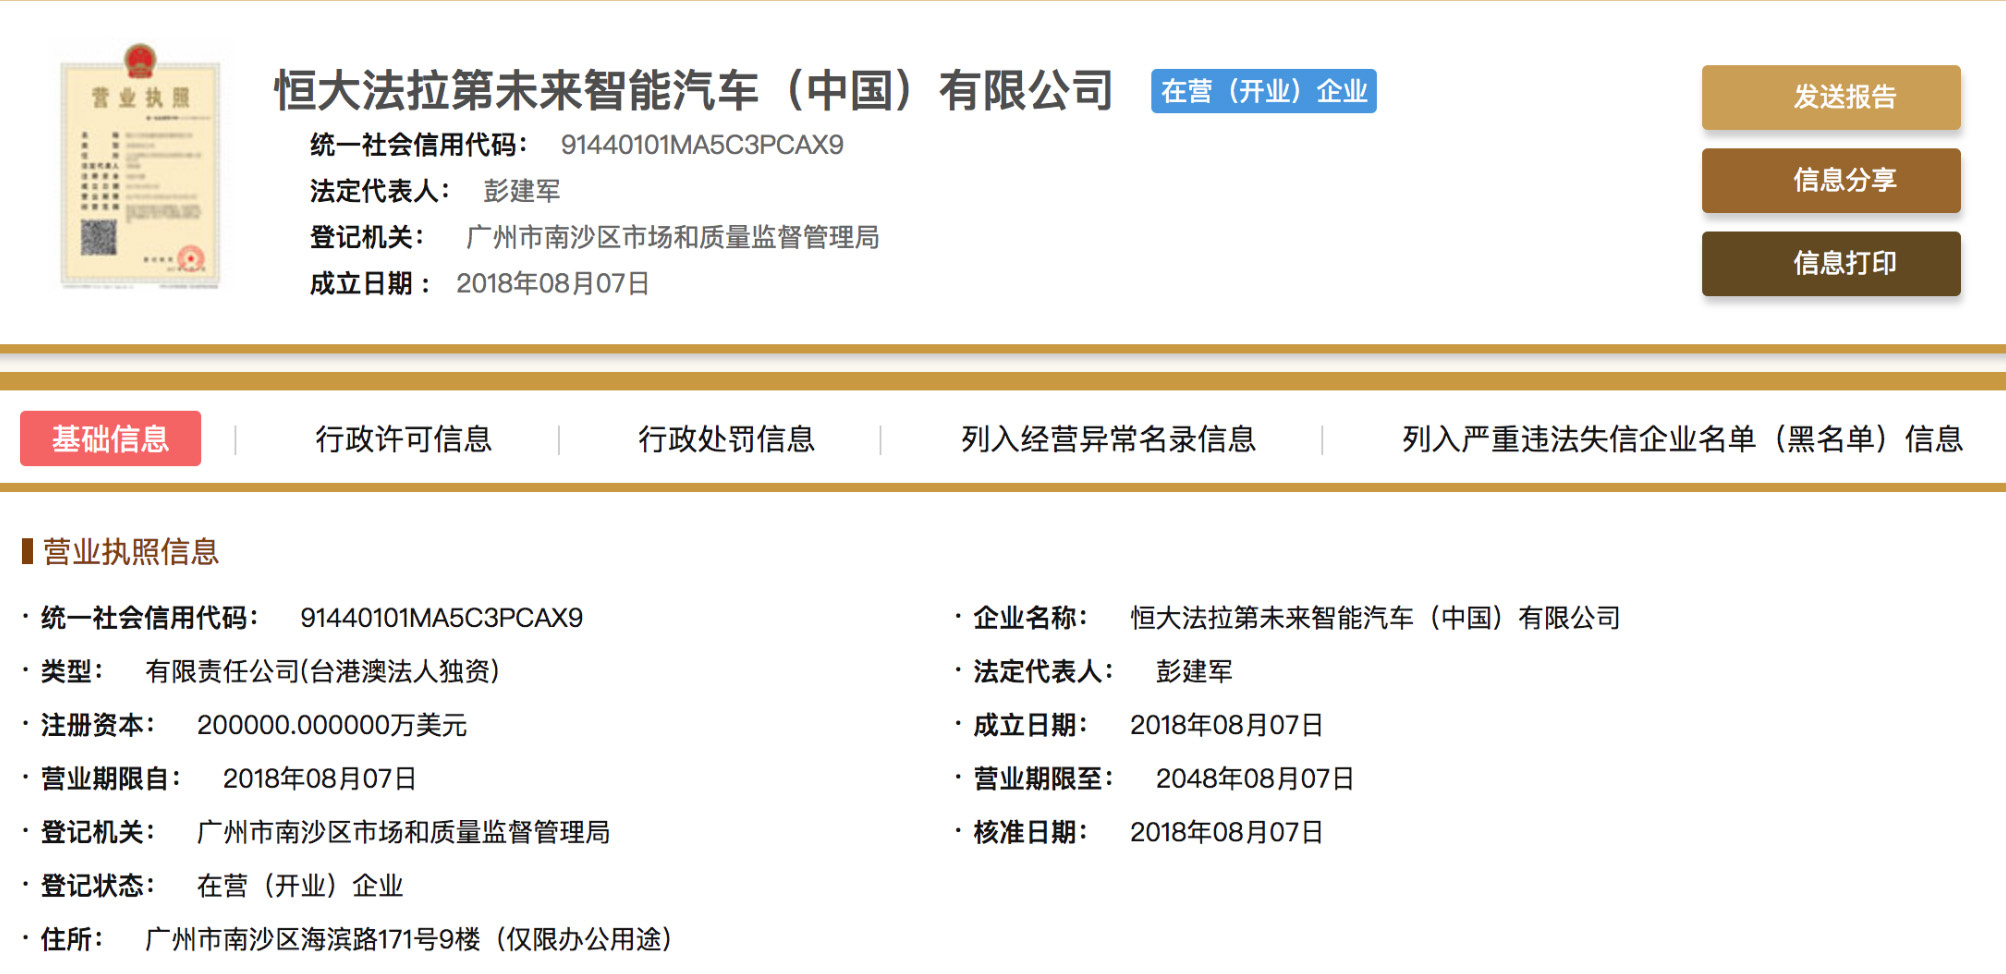The image size is (2006, 974).
Task: Click the 在营（开业）企业 status badge
Action: tap(1263, 91)
